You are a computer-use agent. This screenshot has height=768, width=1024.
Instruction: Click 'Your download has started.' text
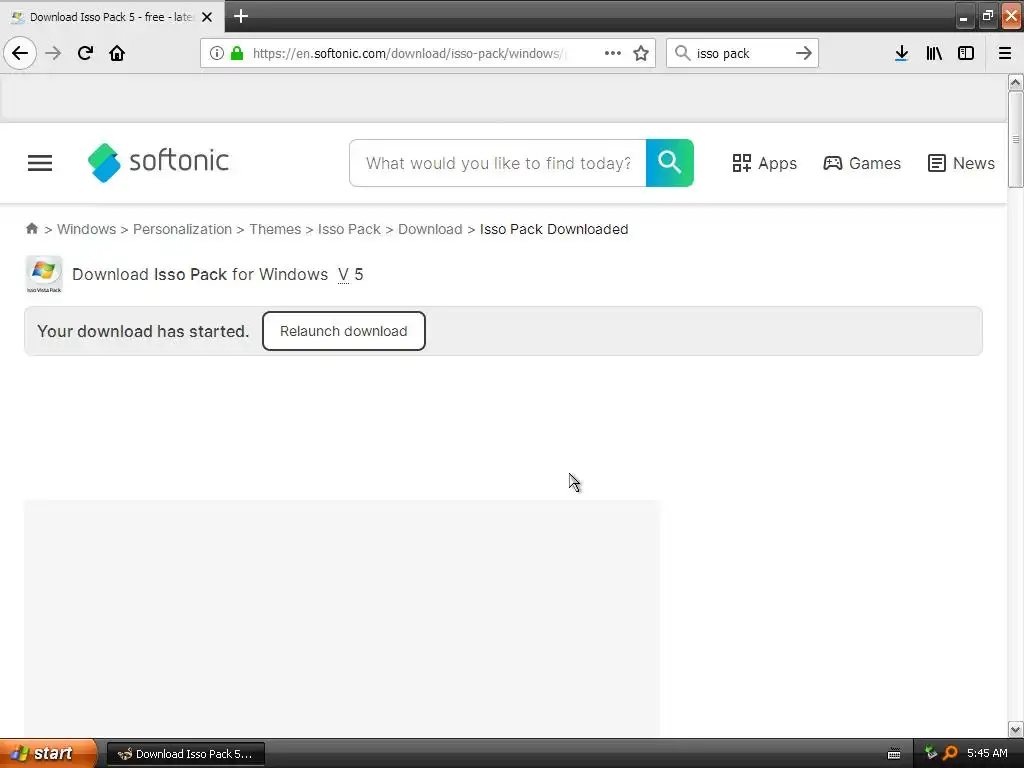click(x=143, y=331)
